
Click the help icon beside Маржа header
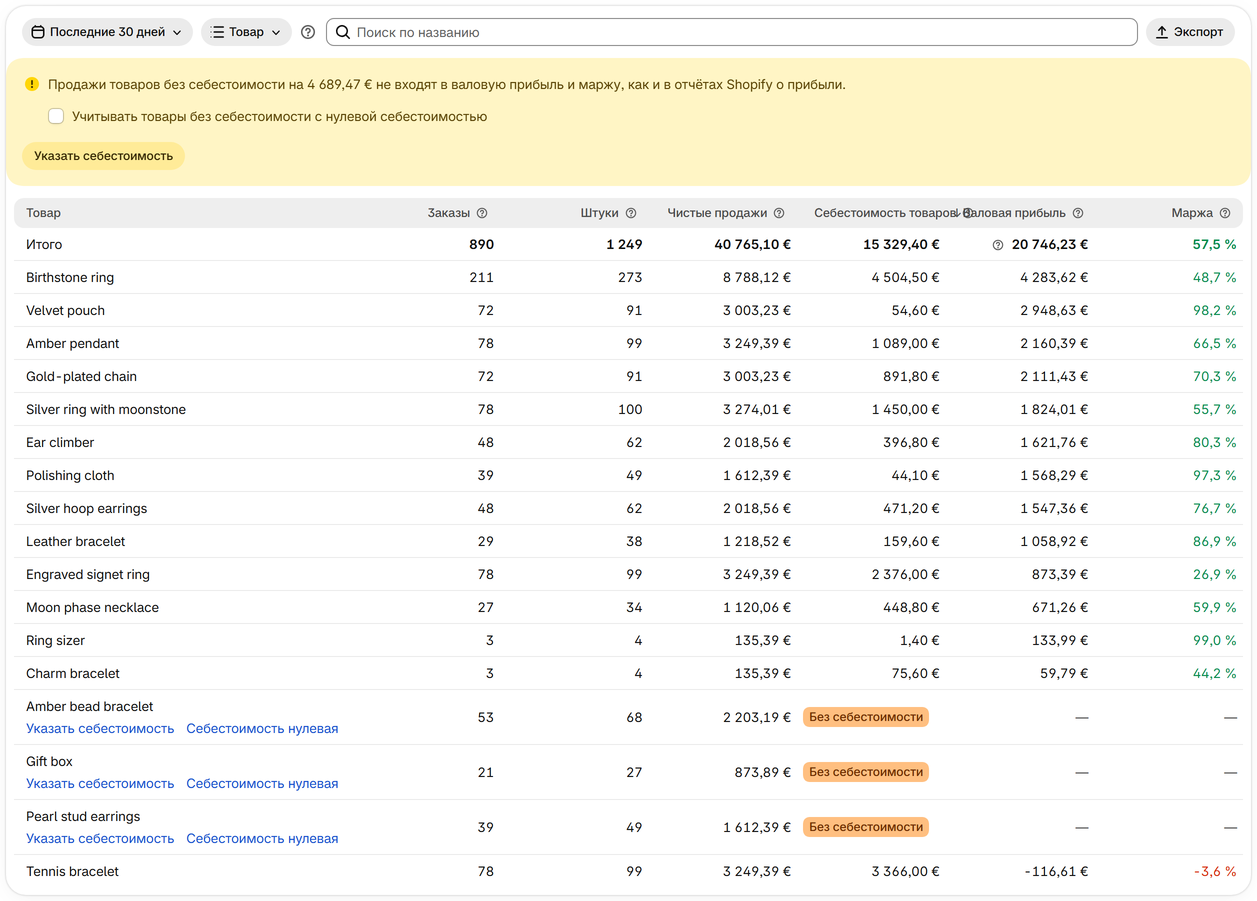click(x=1225, y=213)
